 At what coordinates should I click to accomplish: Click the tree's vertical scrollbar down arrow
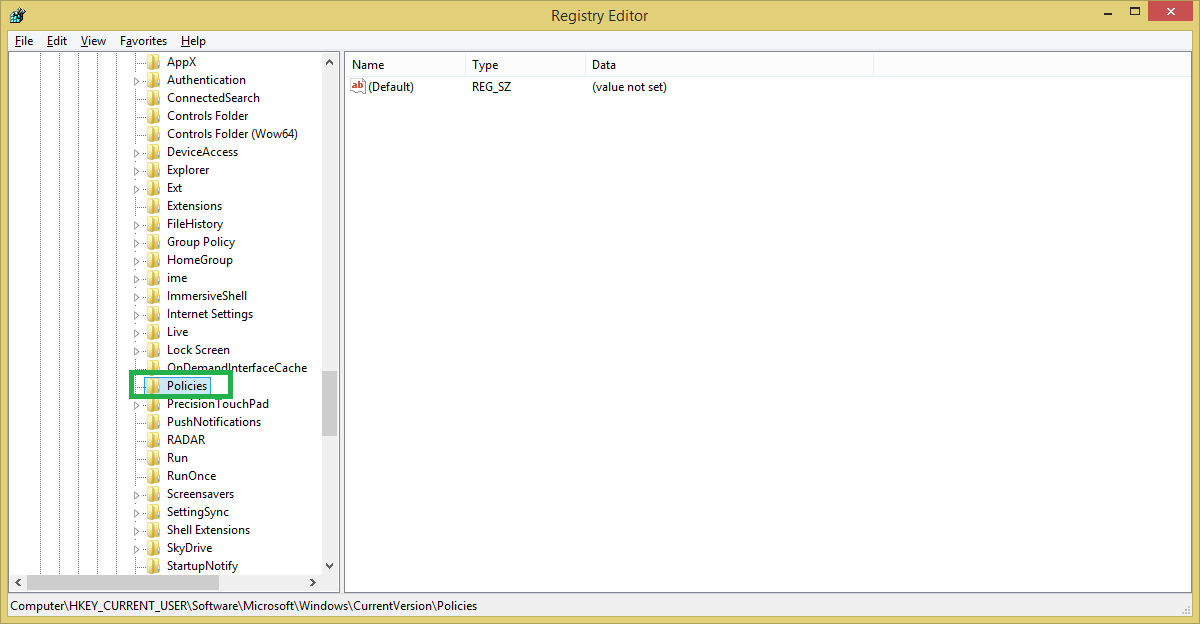point(330,565)
